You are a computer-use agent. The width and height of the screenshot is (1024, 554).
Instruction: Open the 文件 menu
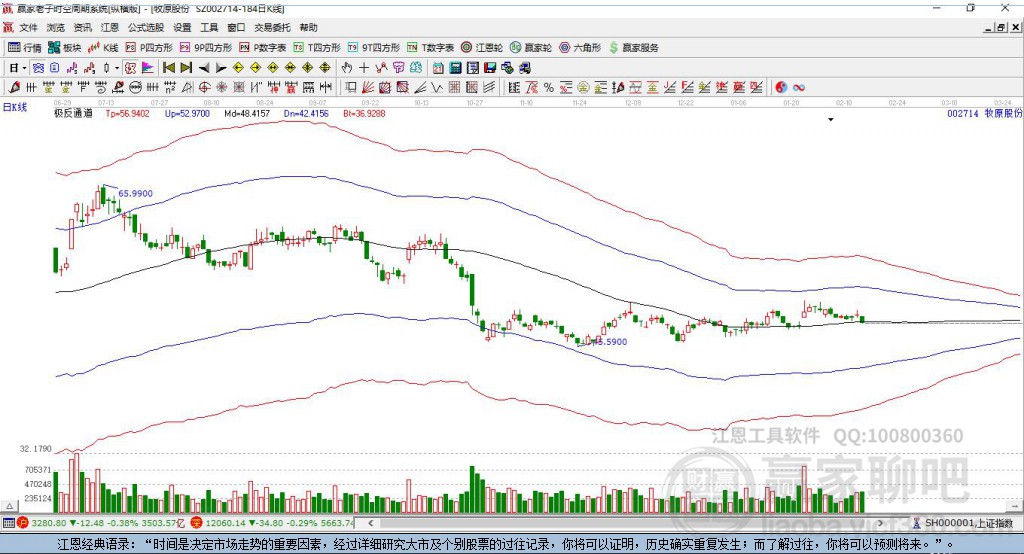[x=28, y=27]
